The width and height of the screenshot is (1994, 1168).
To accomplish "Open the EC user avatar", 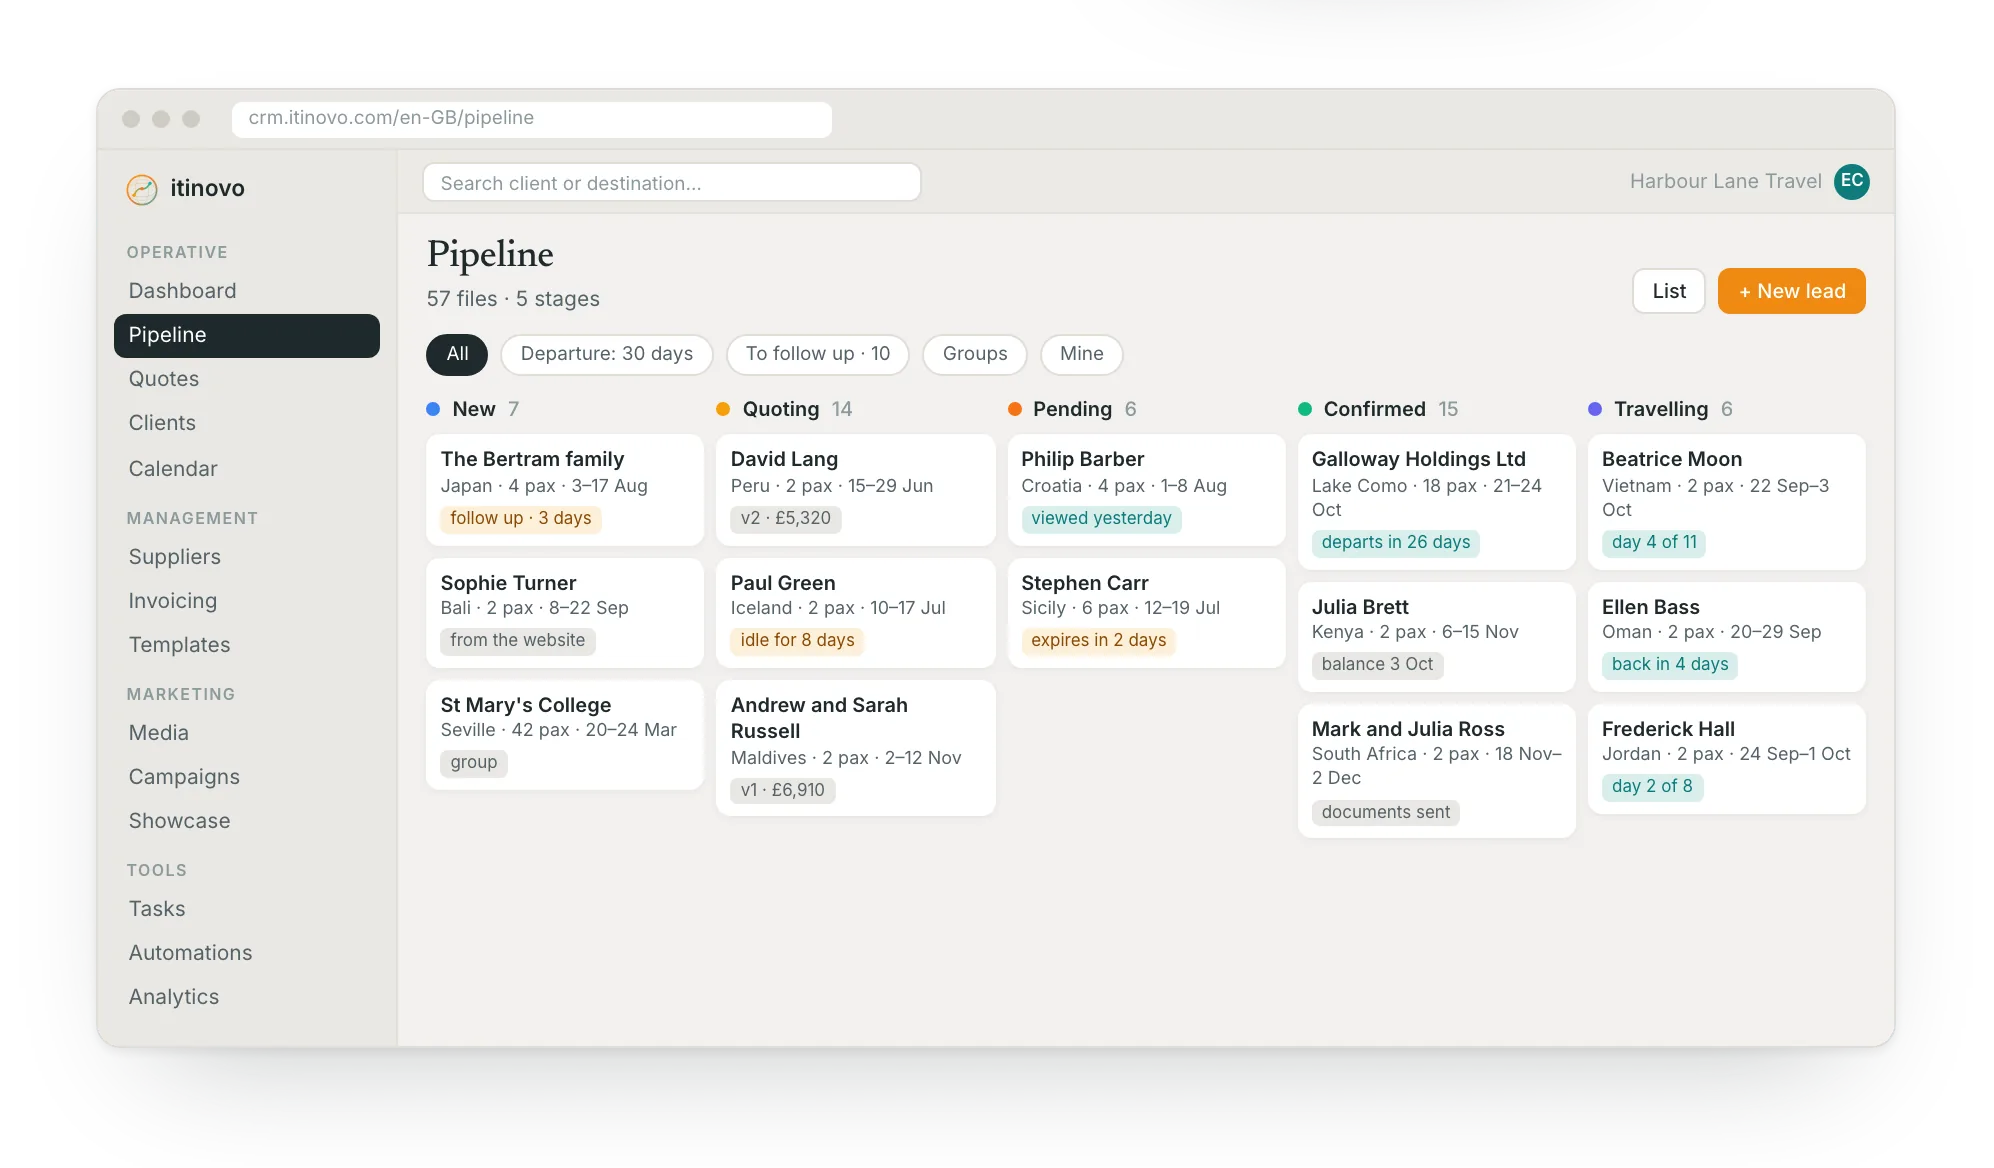I will point(1851,181).
